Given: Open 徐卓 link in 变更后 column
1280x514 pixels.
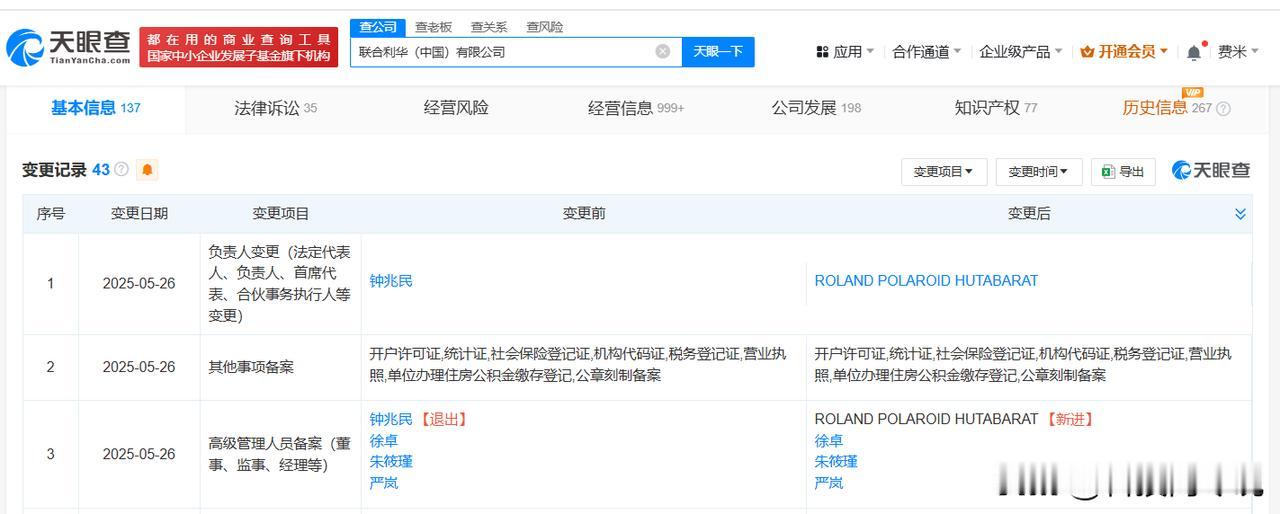Looking at the screenshot, I should (829, 441).
